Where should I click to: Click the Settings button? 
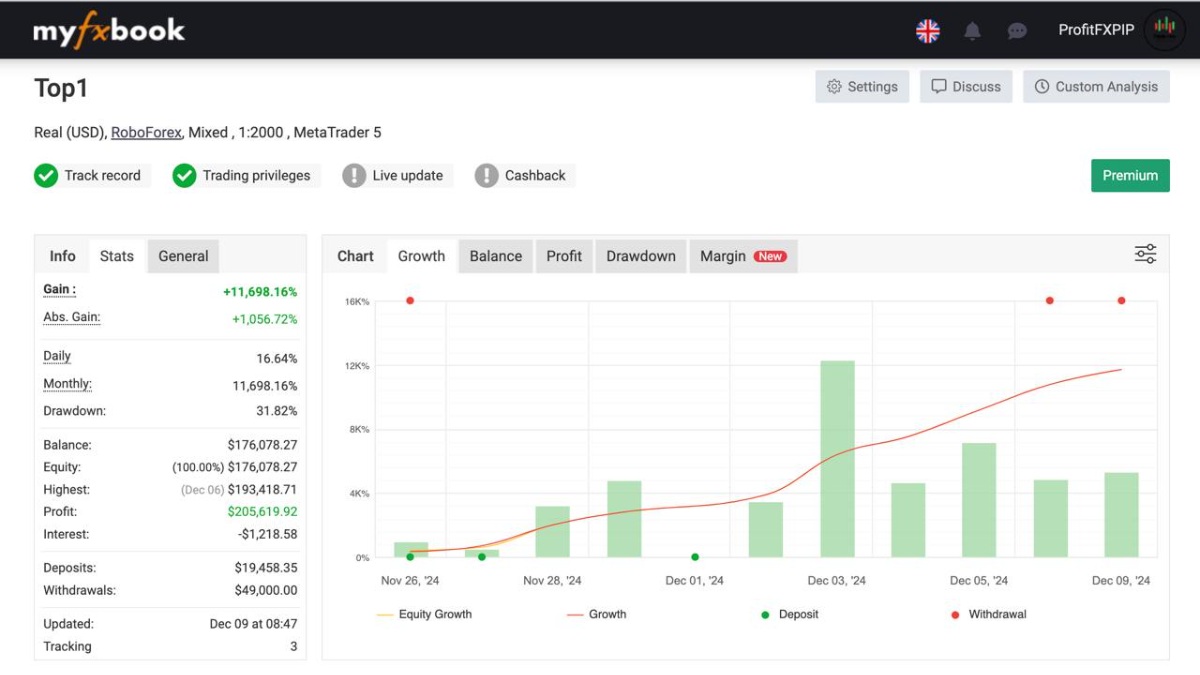(x=862, y=87)
